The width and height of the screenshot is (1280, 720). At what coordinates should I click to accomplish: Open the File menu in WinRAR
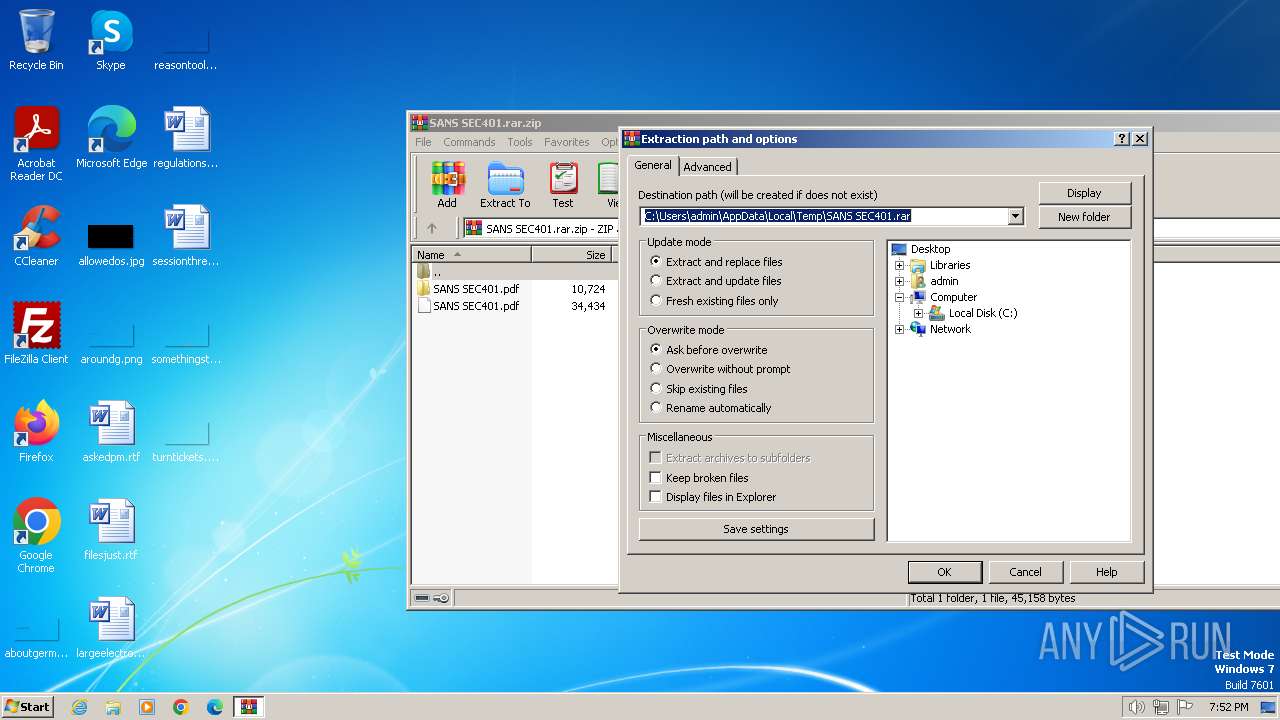point(424,142)
